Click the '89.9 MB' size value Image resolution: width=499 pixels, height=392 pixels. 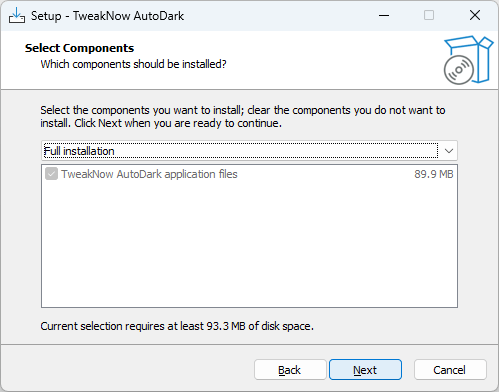434,174
